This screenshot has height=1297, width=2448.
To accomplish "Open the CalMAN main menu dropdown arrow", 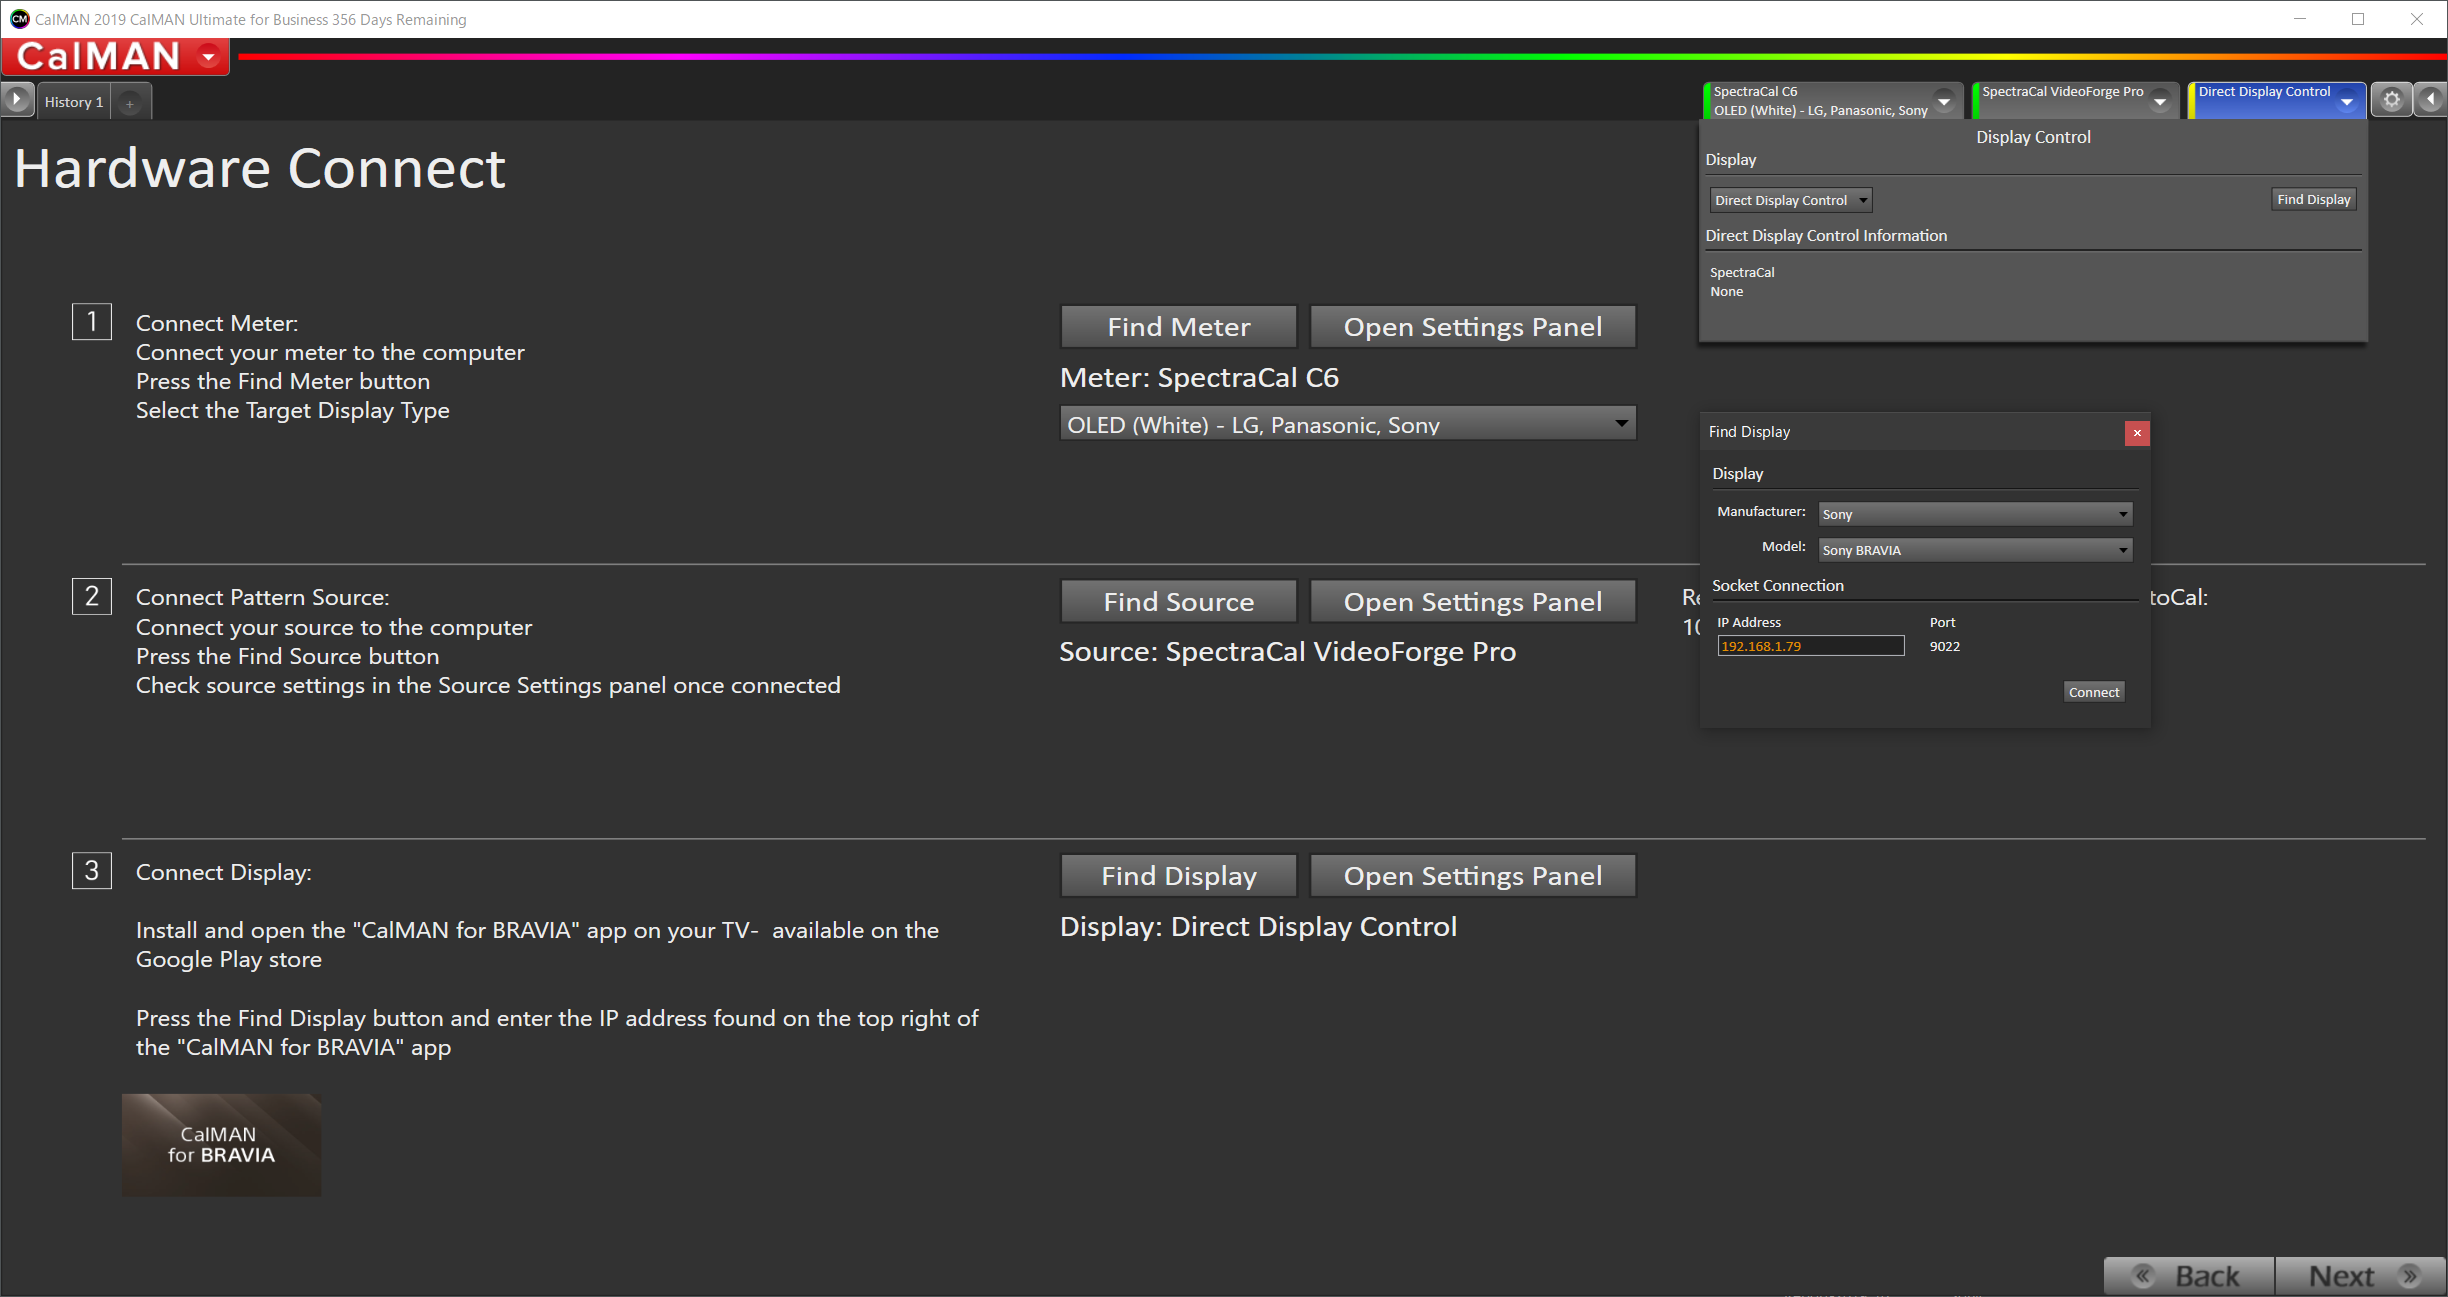I will [209, 57].
